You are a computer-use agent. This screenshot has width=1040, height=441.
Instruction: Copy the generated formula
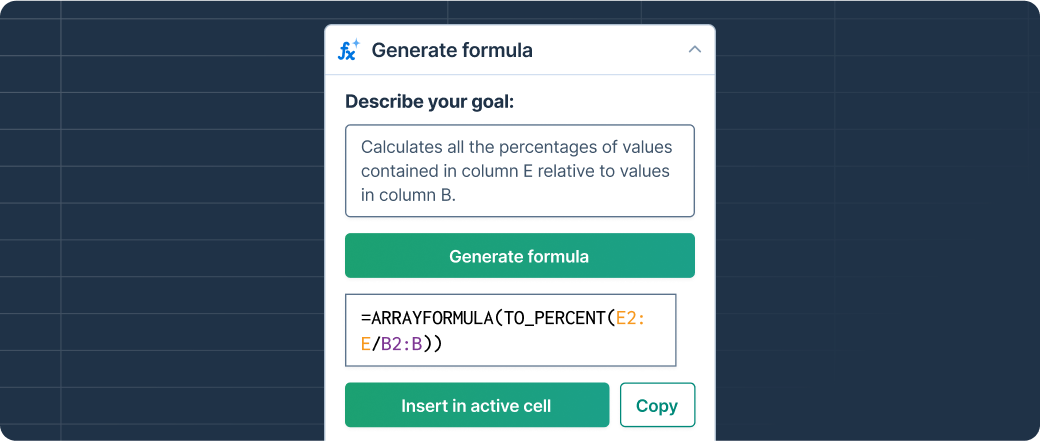pyautogui.click(x=657, y=405)
